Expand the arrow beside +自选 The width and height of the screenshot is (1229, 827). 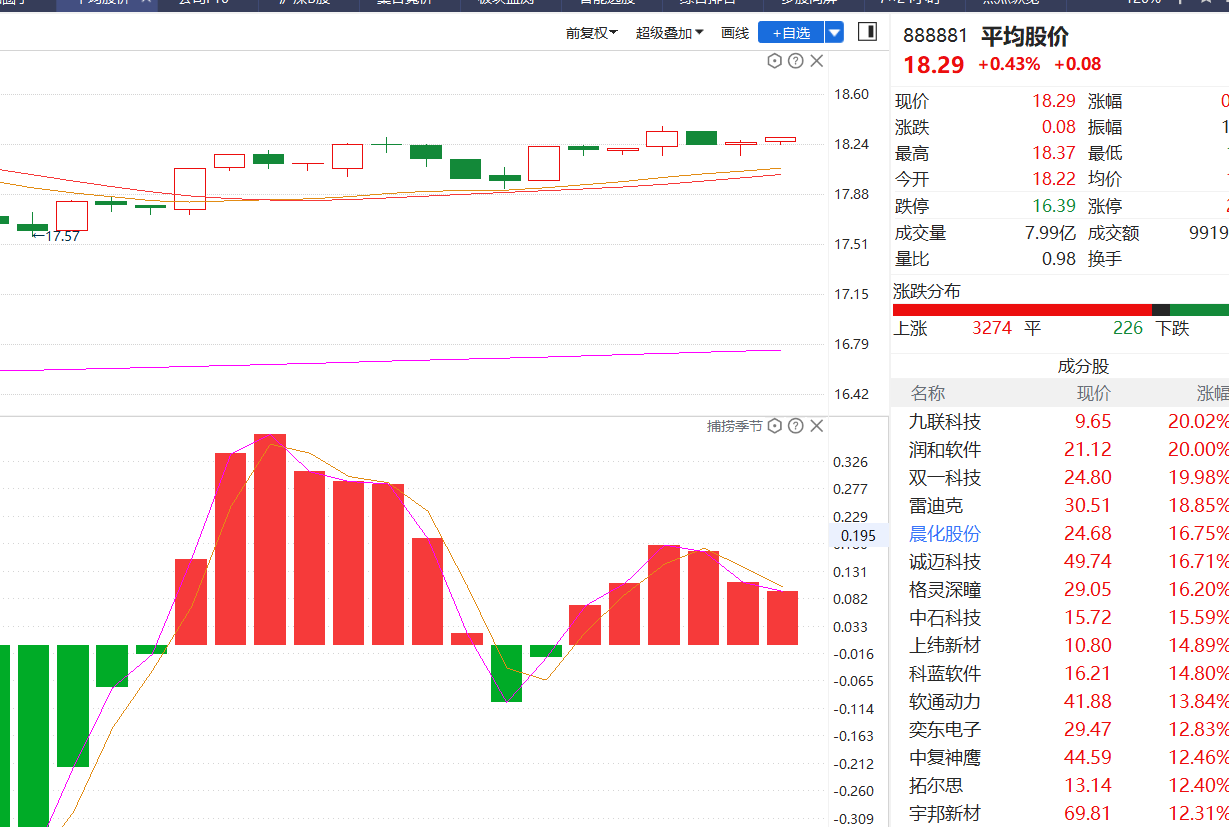tap(834, 33)
